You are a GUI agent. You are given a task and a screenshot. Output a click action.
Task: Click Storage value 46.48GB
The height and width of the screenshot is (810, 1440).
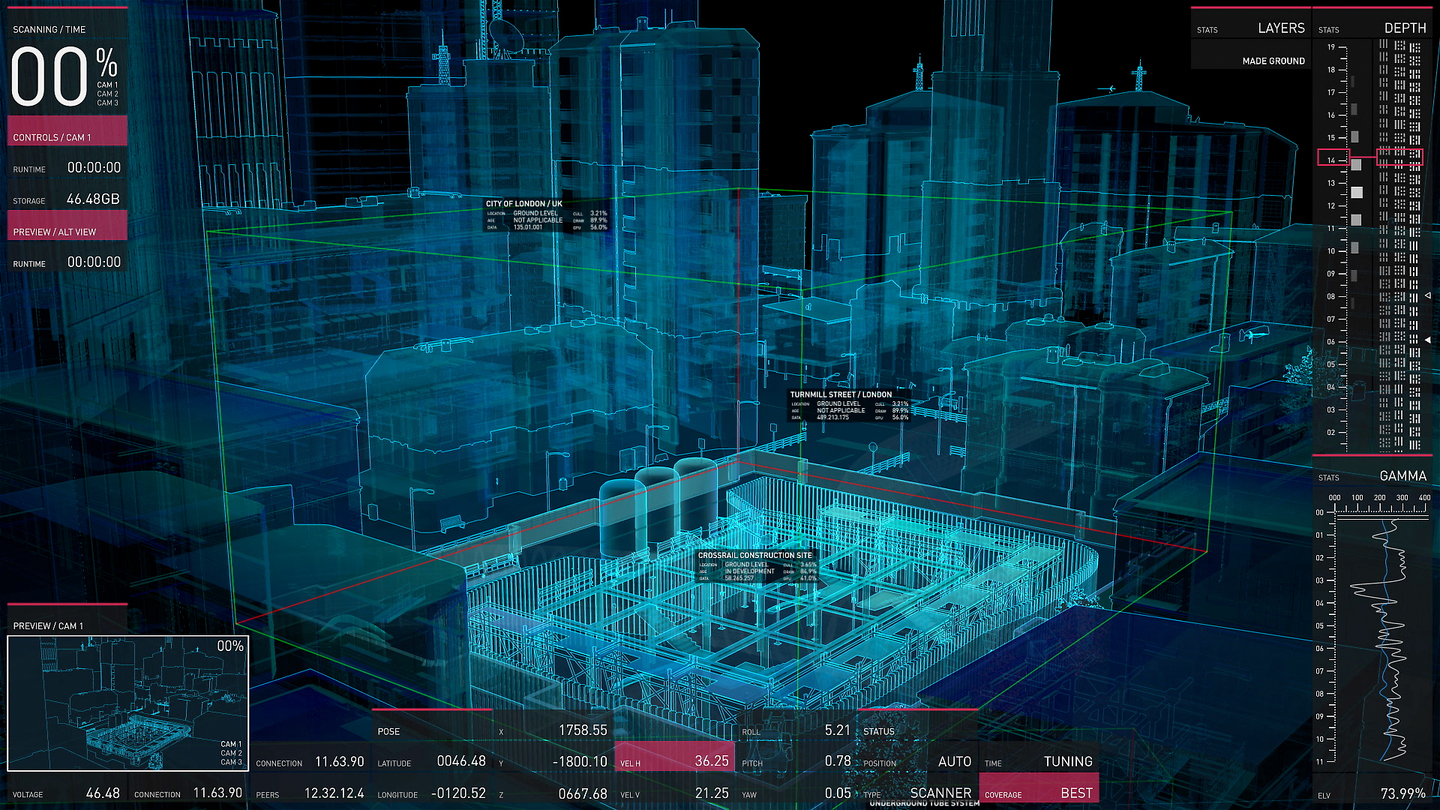tap(93, 199)
